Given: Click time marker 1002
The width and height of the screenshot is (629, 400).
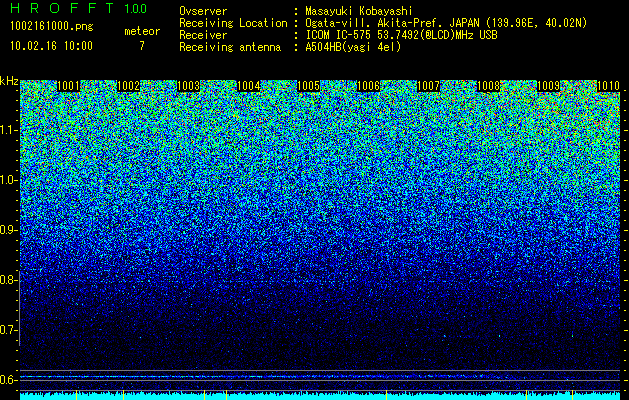Looking at the screenshot, I should coord(128,86).
